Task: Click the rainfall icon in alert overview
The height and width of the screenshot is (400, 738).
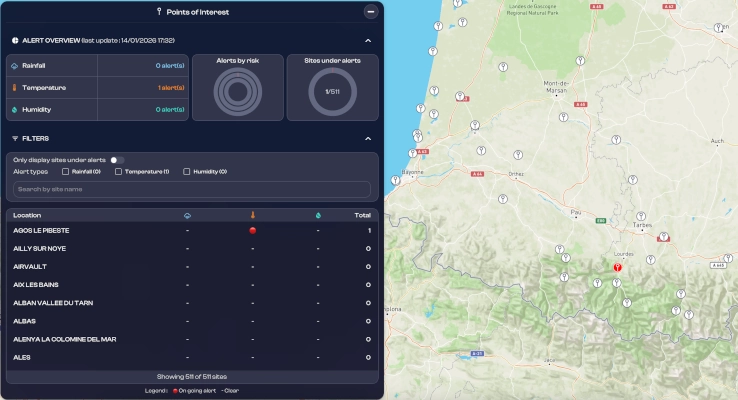Action: [15, 66]
